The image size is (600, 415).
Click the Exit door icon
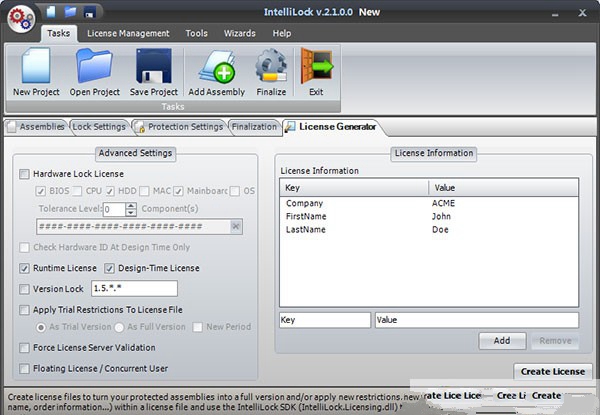click(316, 72)
